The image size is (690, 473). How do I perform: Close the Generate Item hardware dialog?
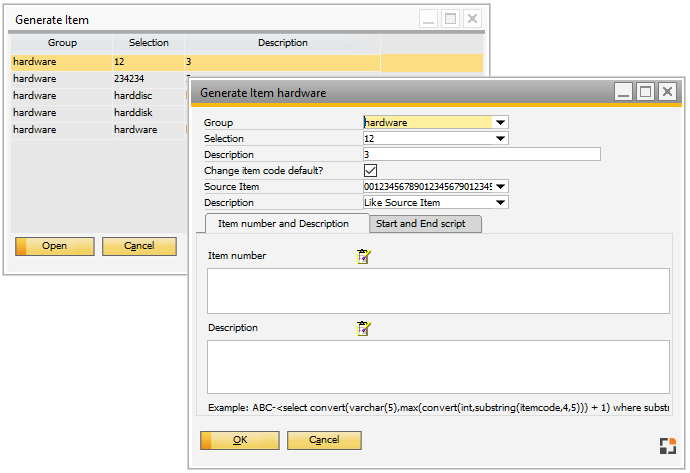(667, 92)
